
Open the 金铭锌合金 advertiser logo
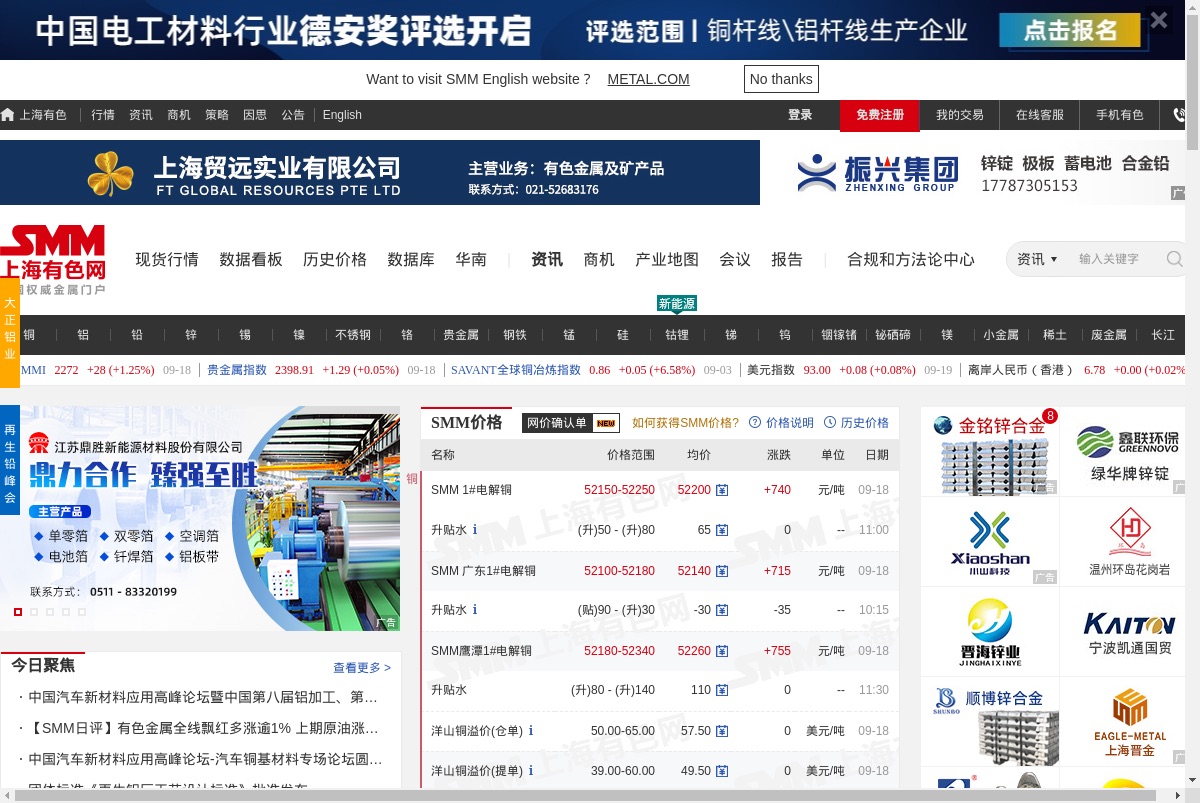click(x=990, y=452)
